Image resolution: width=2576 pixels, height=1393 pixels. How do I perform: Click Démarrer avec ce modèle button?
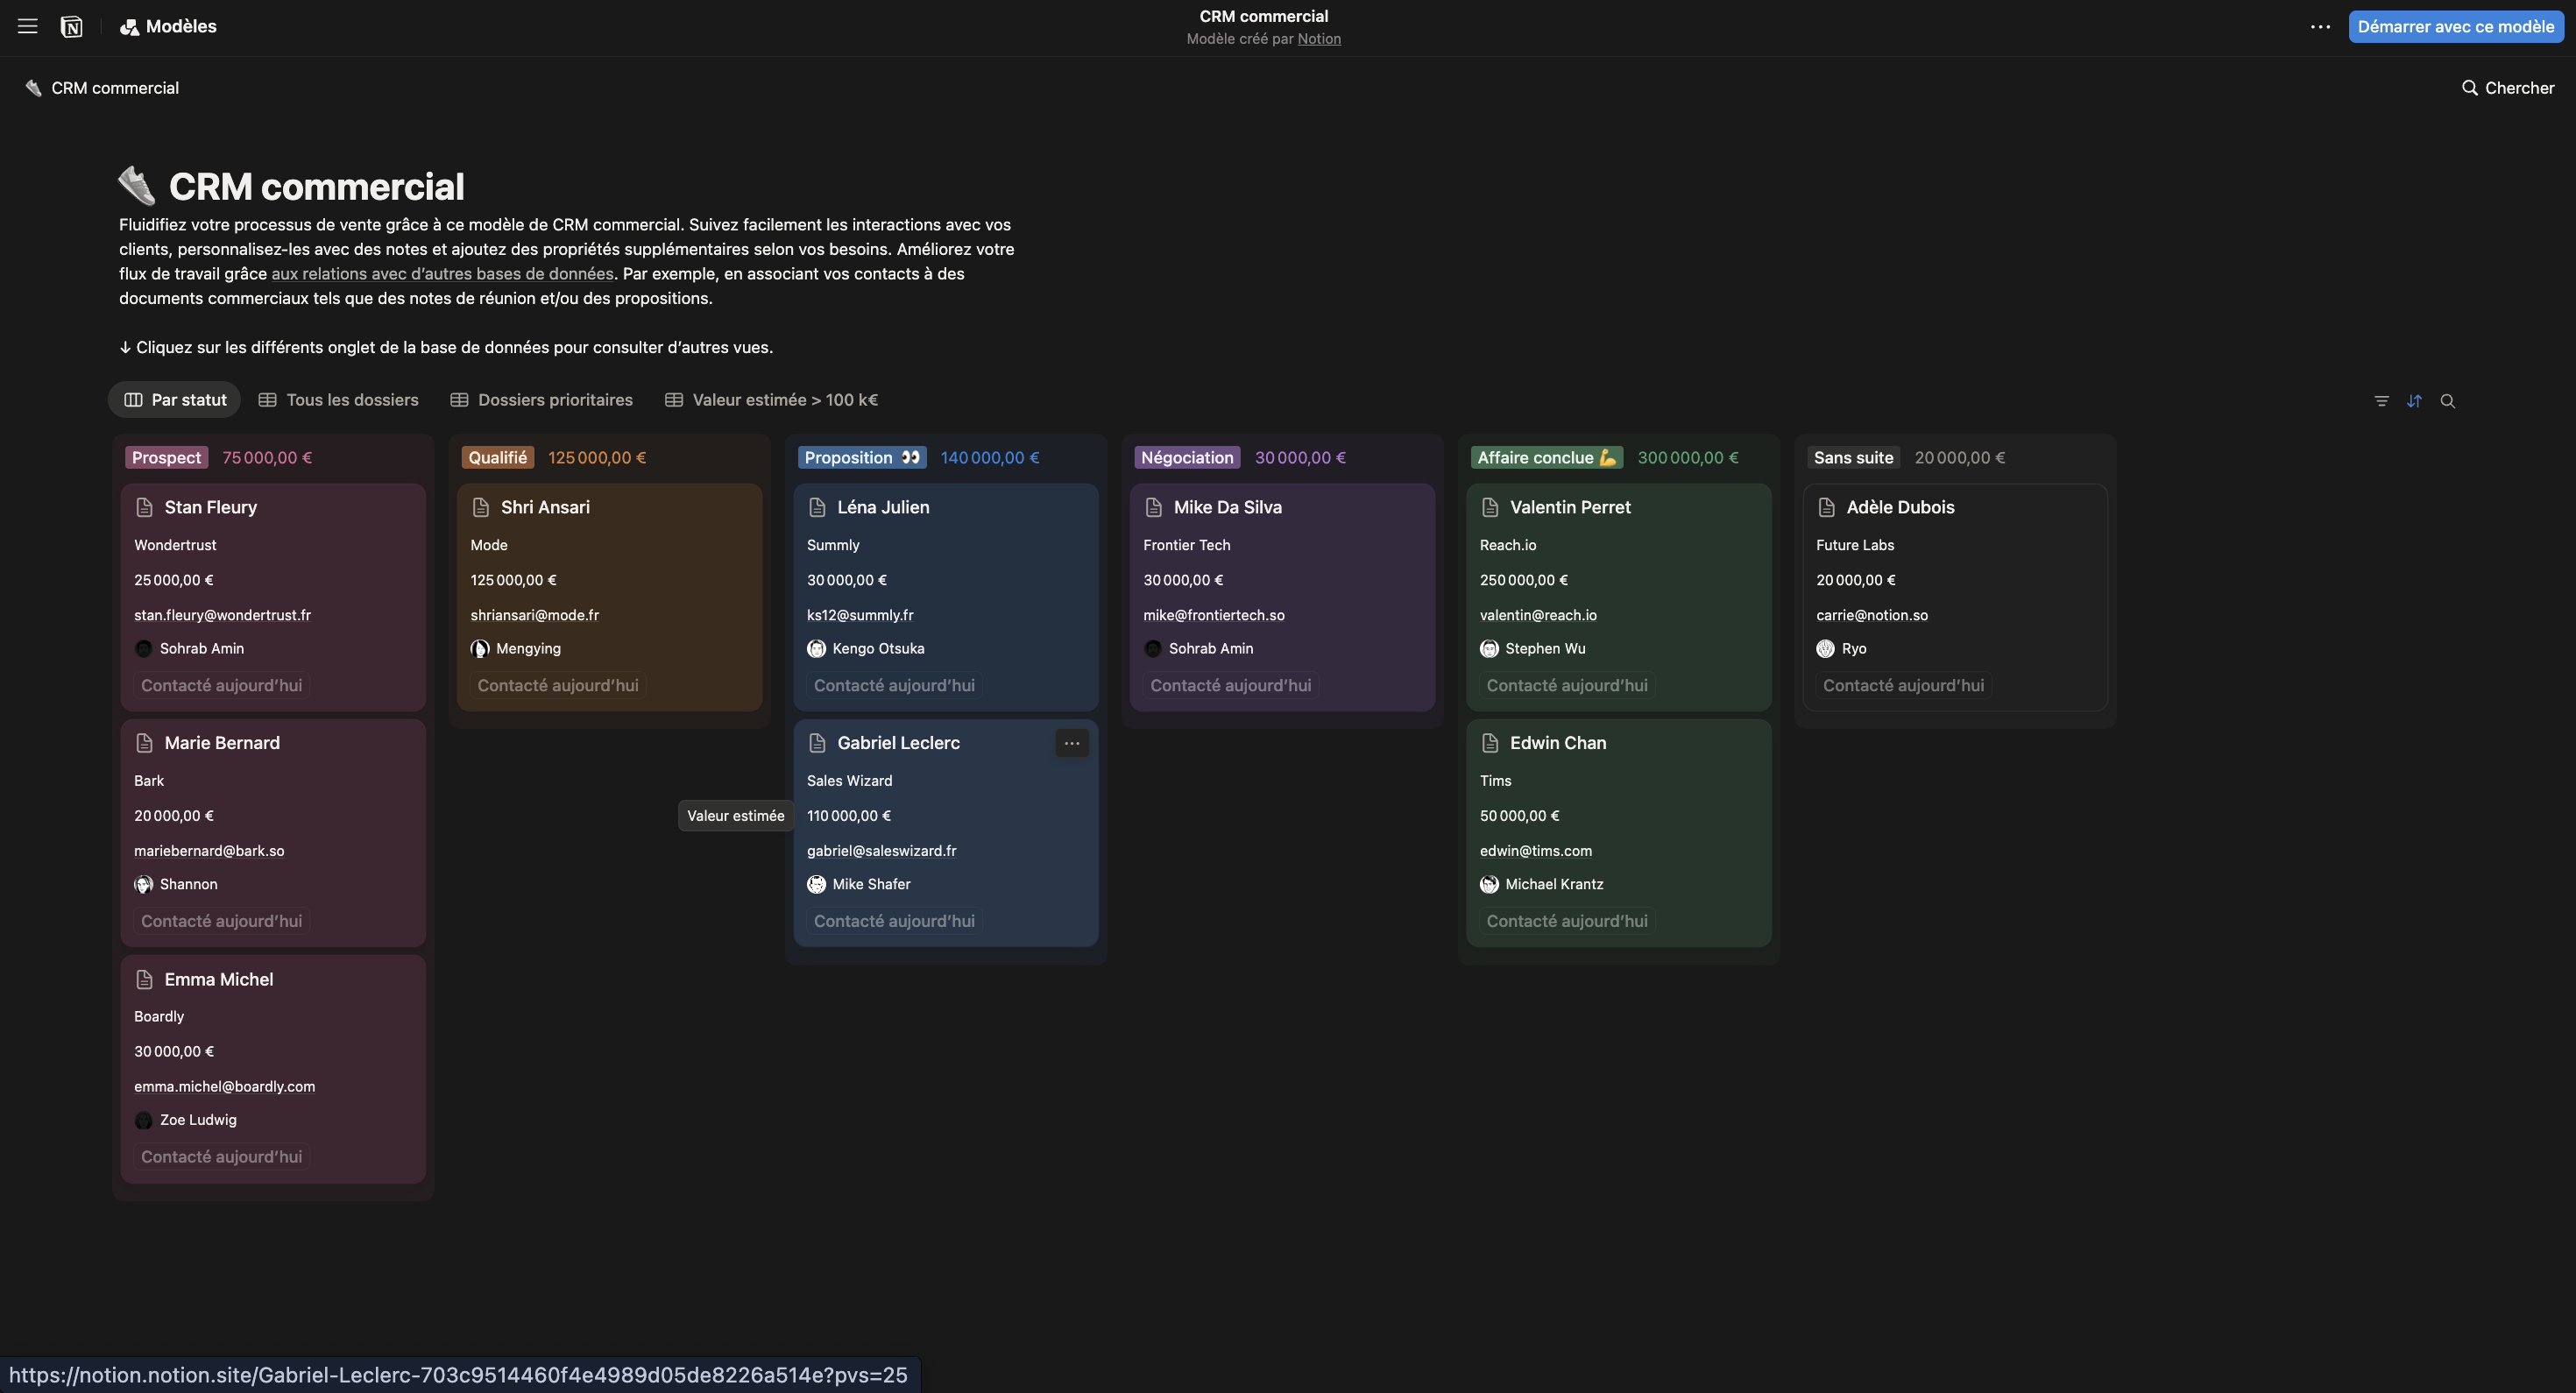(2455, 27)
